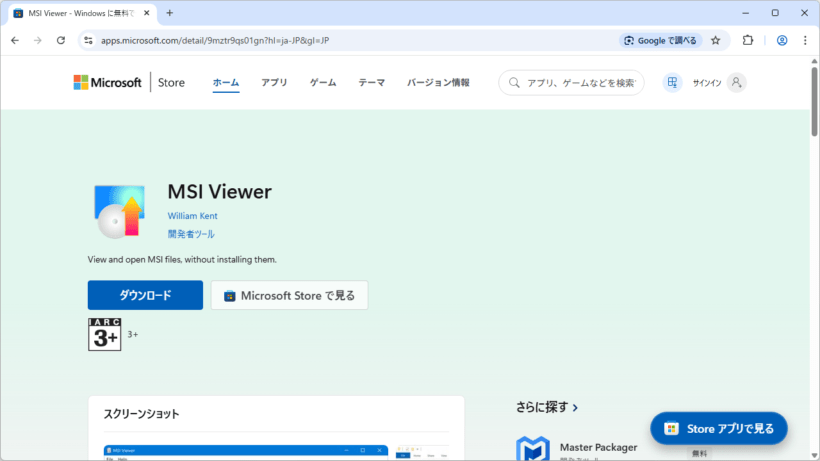Select the ゲーム navigation tab
820x461 pixels.
[323, 83]
